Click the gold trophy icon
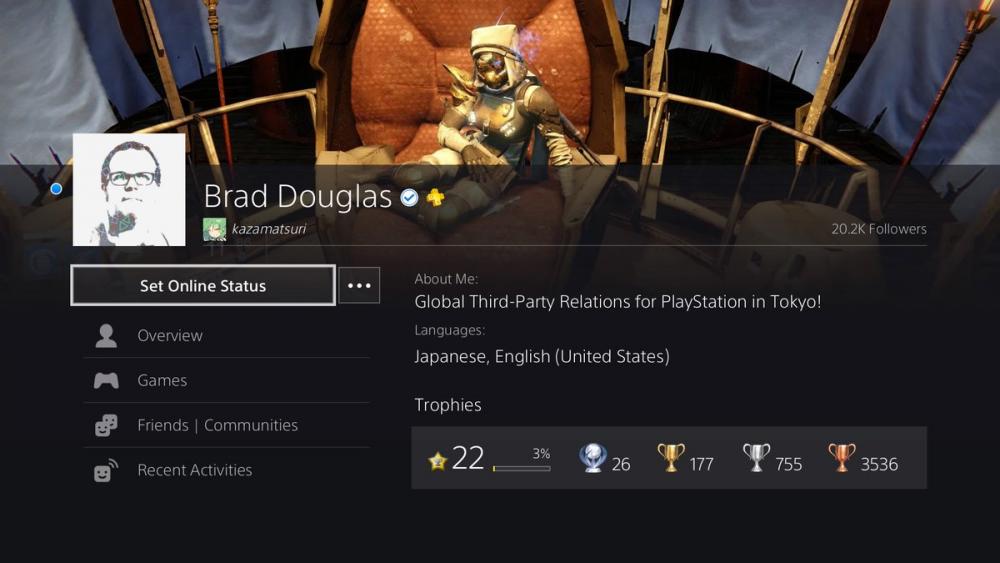This screenshot has height=563, width=1000. point(671,458)
